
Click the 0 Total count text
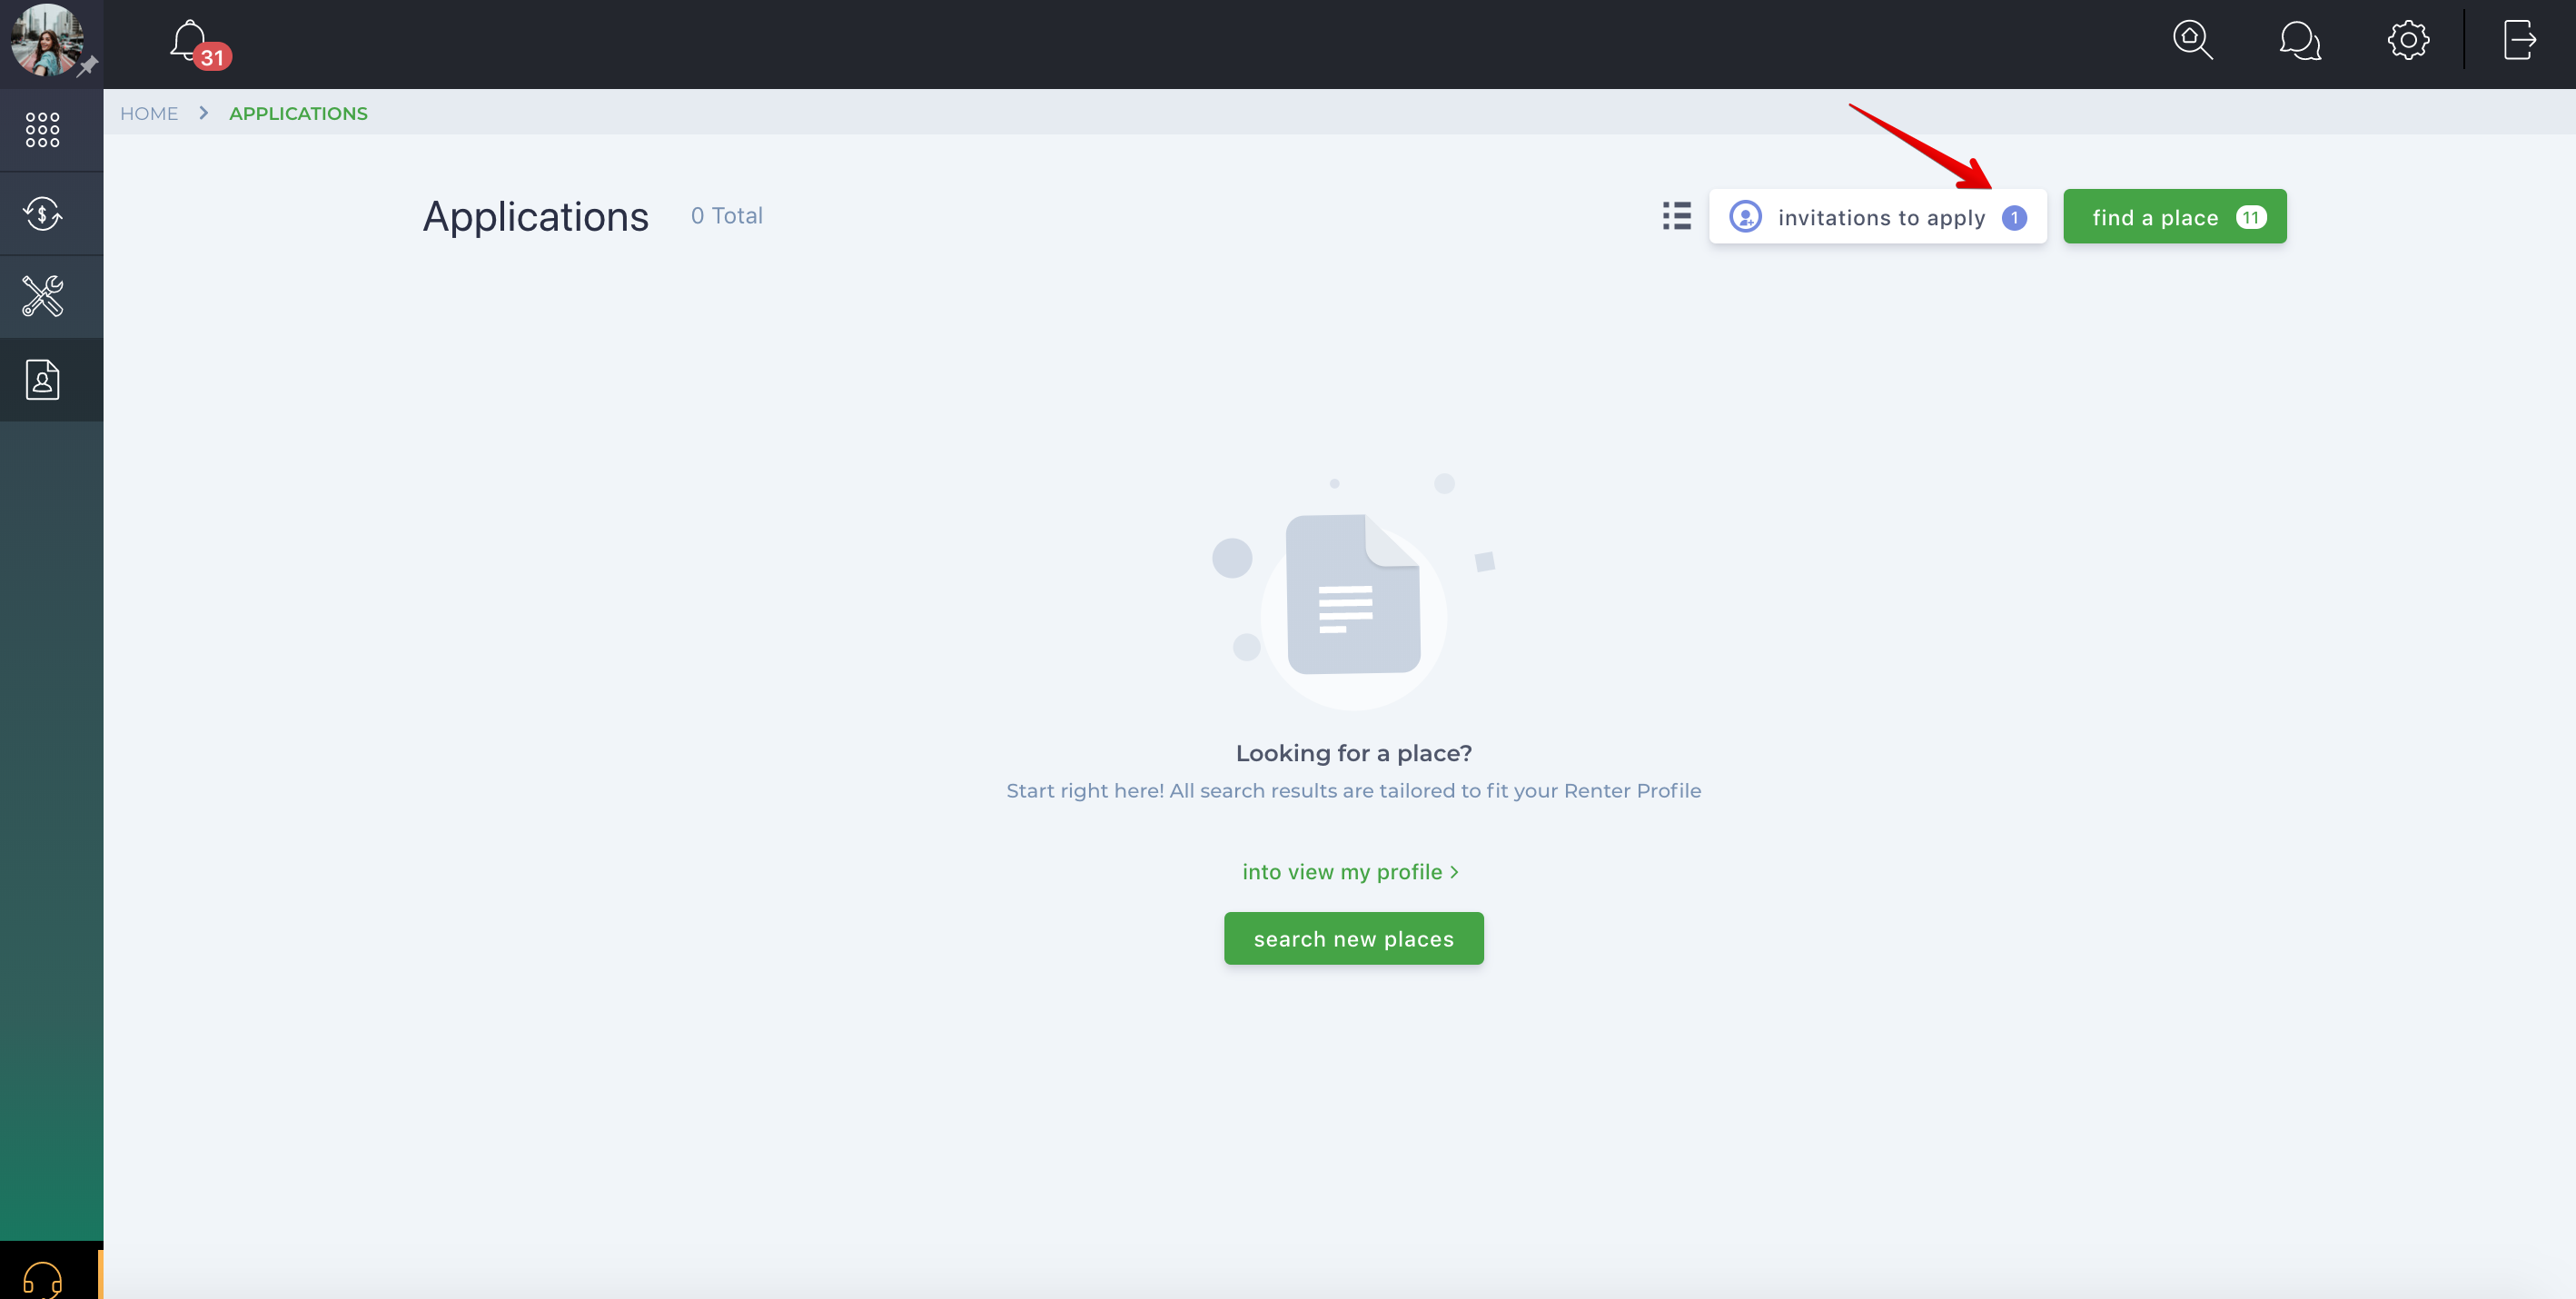pyautogui.click(x=726, y=215)
